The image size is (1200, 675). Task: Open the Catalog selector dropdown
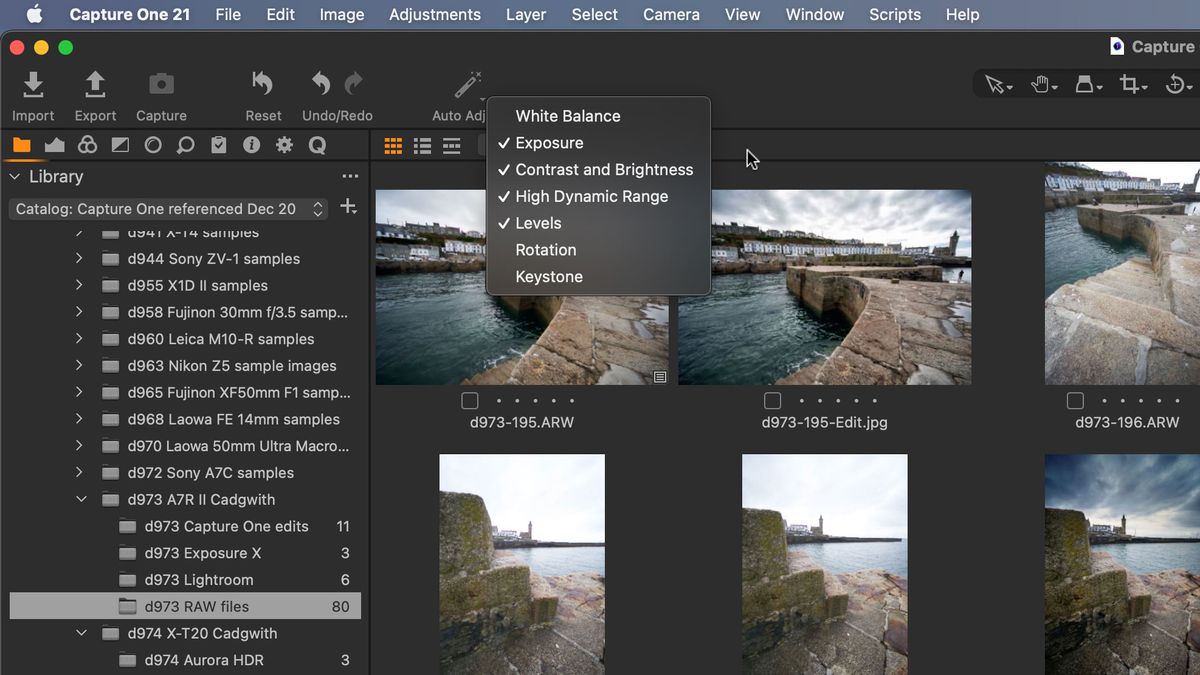[x=318, y=208]
